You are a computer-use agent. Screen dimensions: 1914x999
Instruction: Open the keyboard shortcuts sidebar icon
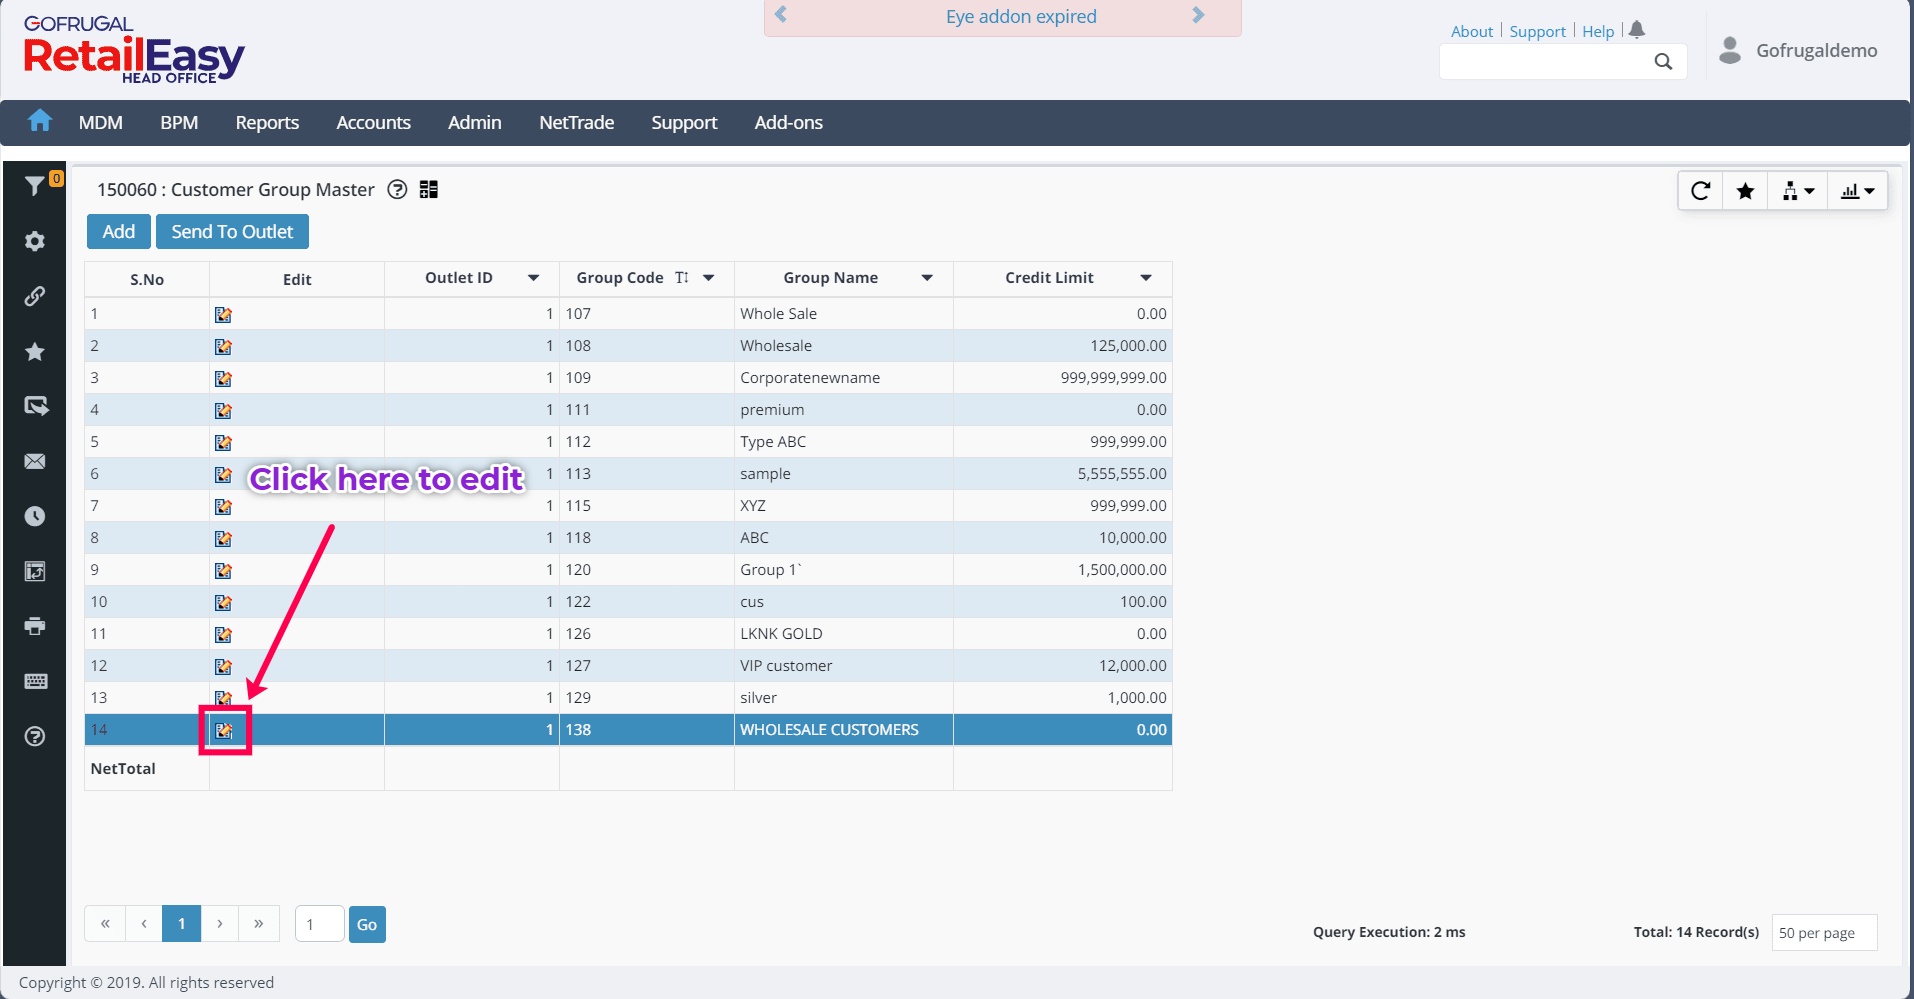pyautogui.click(x=35, y=681)
